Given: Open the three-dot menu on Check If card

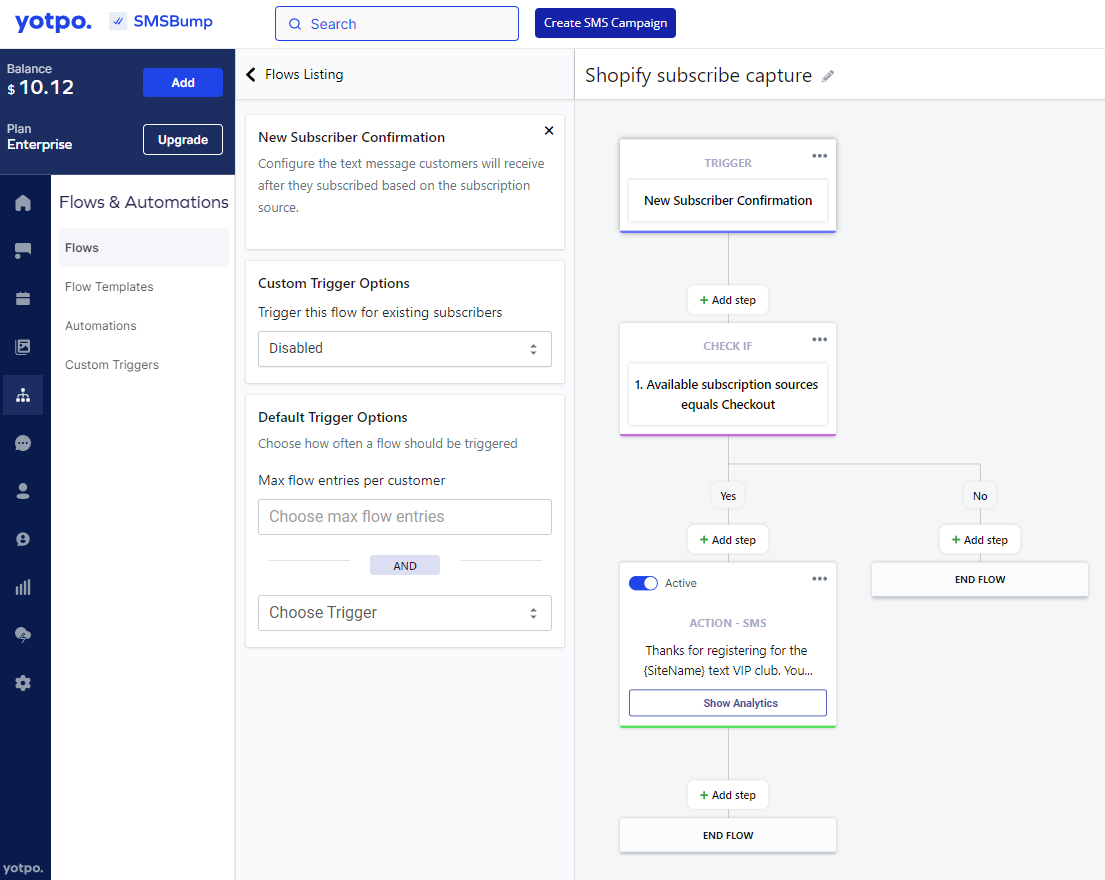Looking at the screenshot, I should coord(820,339).
